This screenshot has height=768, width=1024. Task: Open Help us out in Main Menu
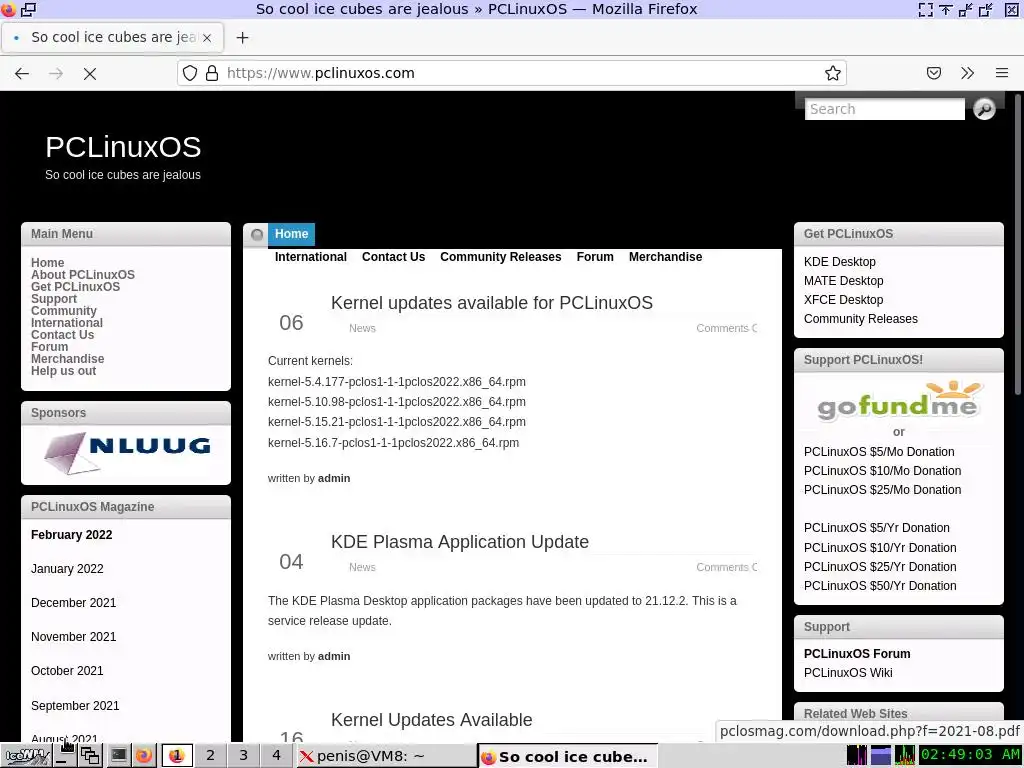[63, 371]
